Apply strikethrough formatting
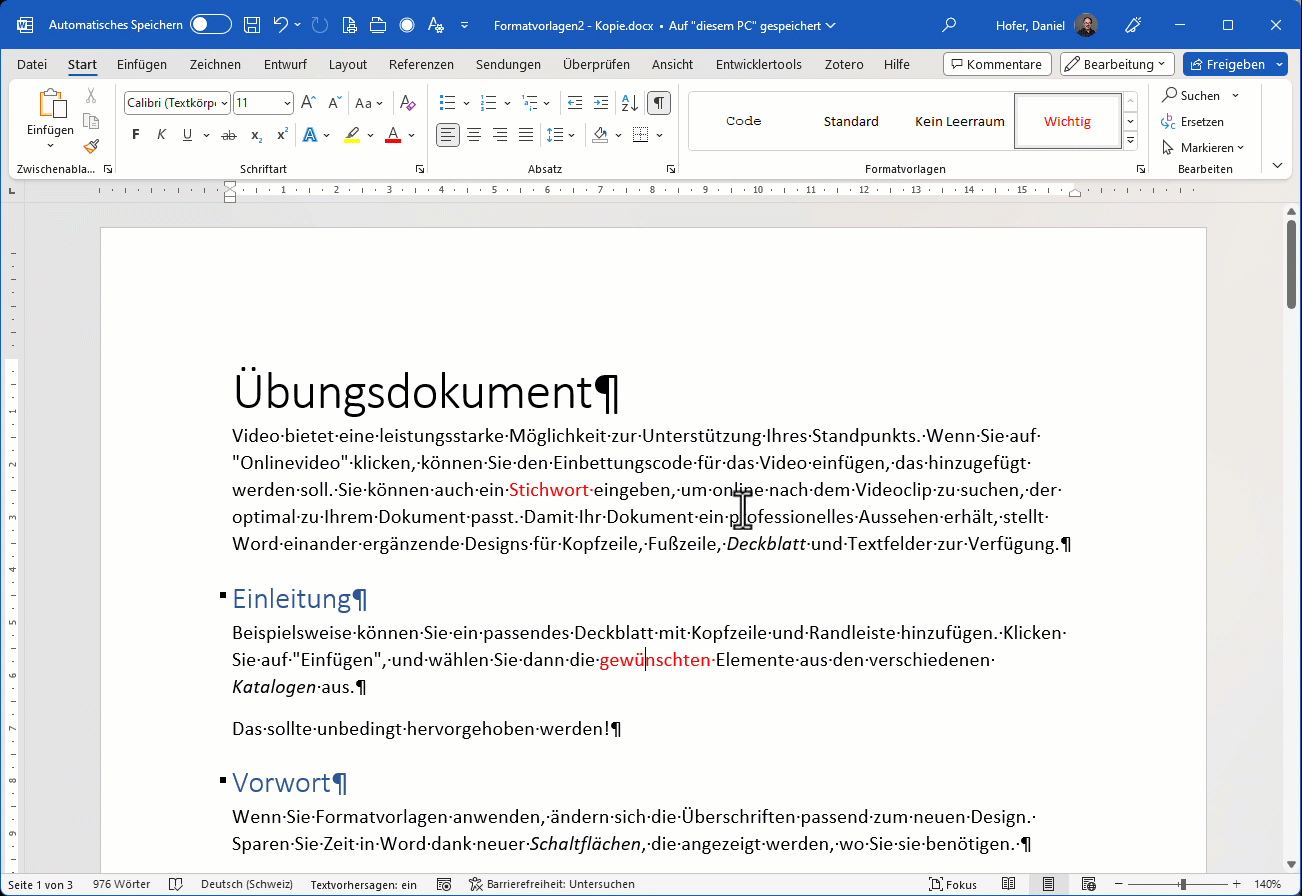The height and width of the screenshot is (896, 1302). [229, 135]
